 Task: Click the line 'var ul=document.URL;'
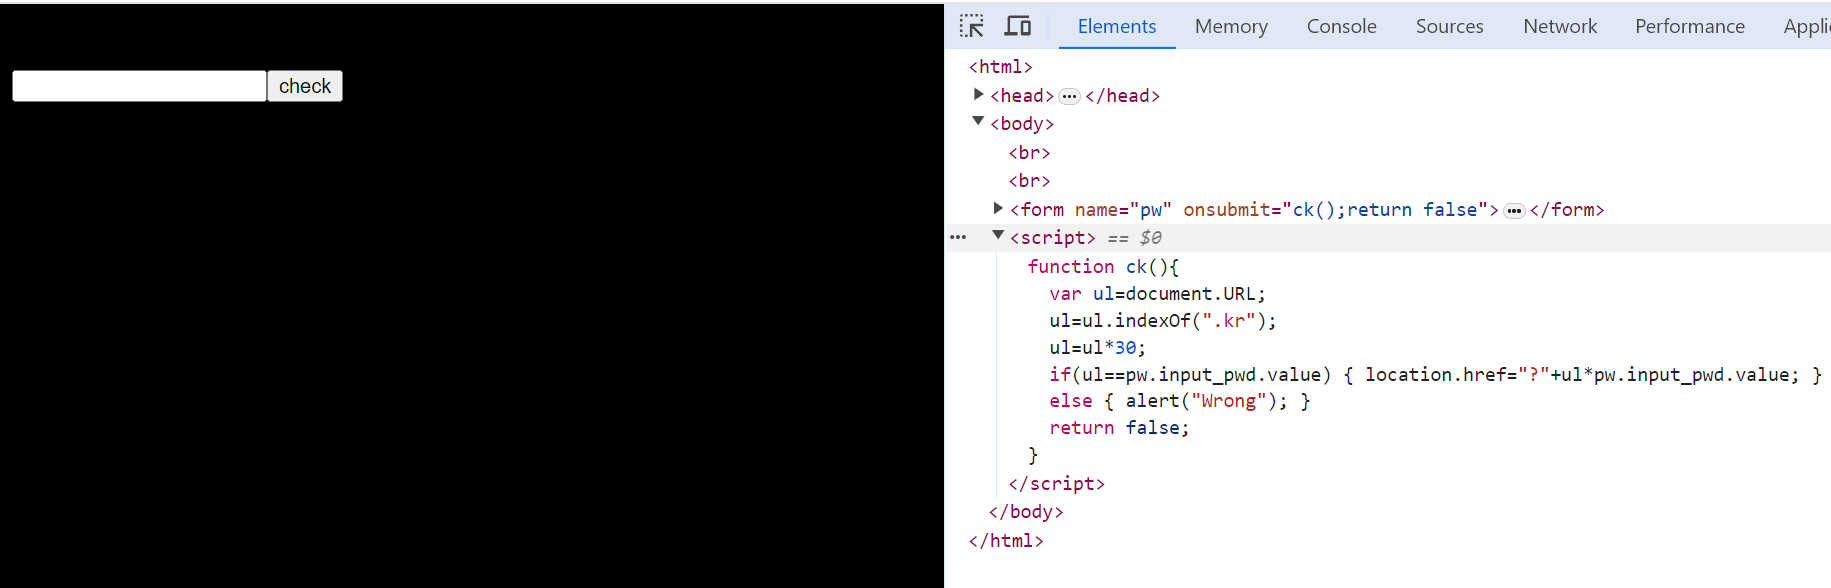[1157, 294]
